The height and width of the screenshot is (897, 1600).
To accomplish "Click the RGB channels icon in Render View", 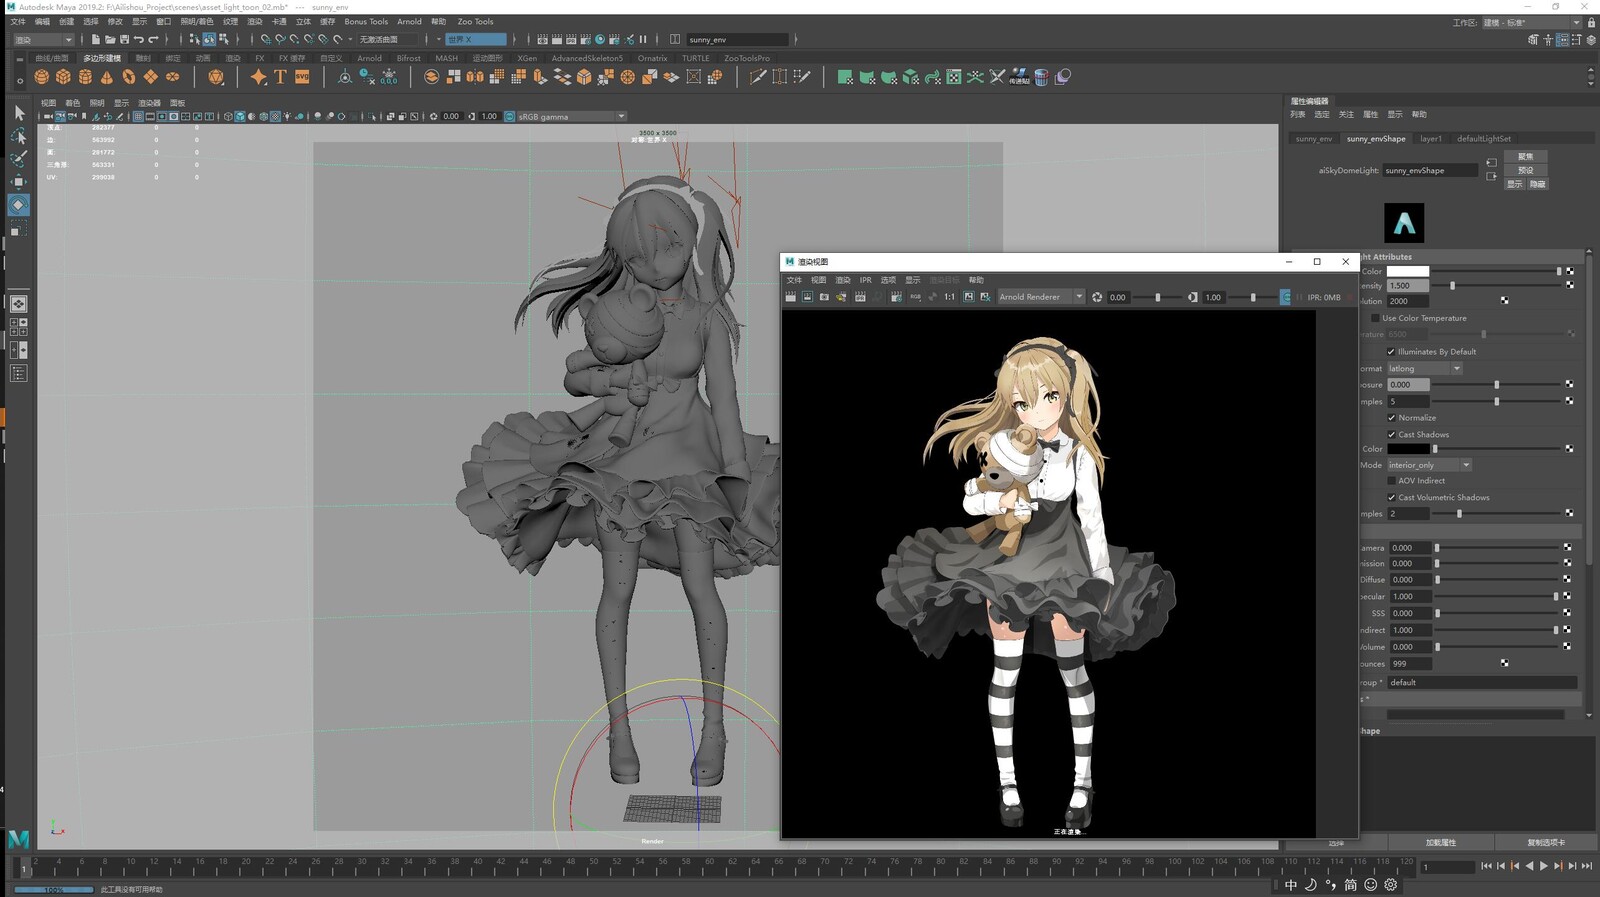I will click(915, 297).
